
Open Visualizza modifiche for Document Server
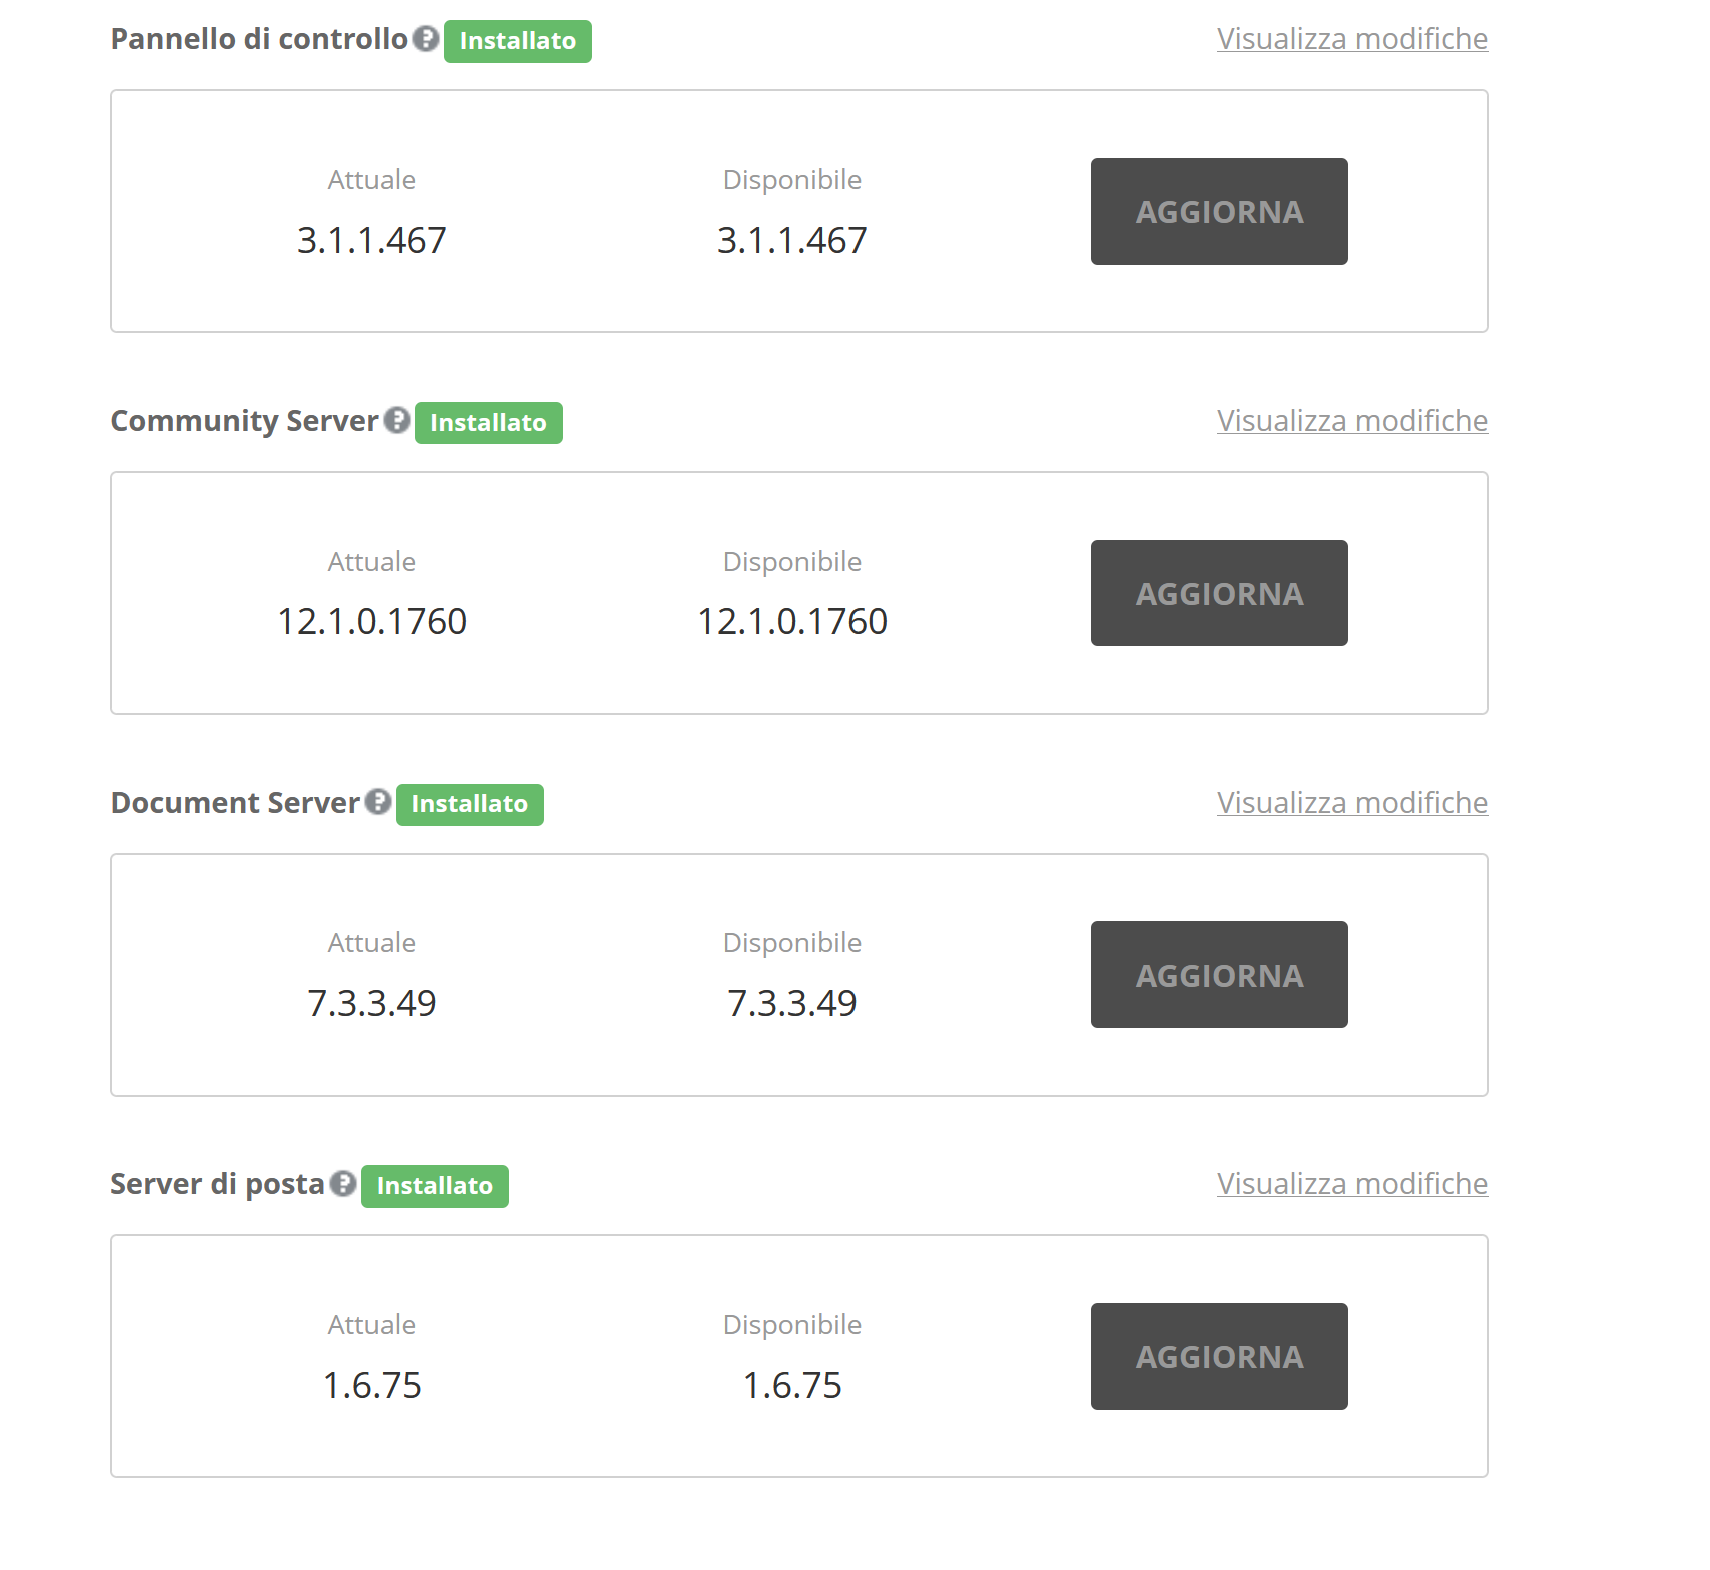[x=1351, y=802]
